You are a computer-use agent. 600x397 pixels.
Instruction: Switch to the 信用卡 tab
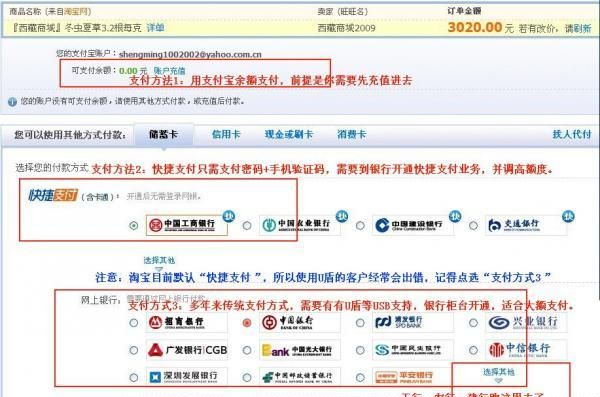[x=226, y=134]
